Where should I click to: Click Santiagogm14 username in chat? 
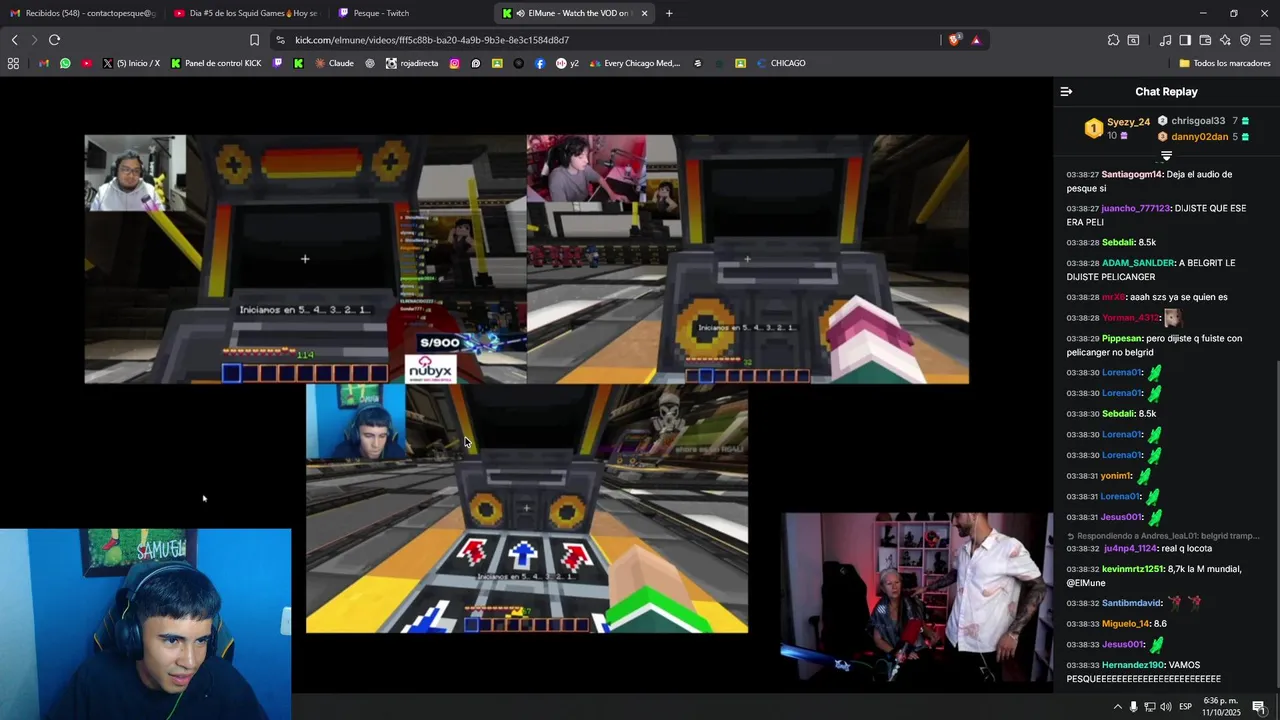(x=1132, y=174)
